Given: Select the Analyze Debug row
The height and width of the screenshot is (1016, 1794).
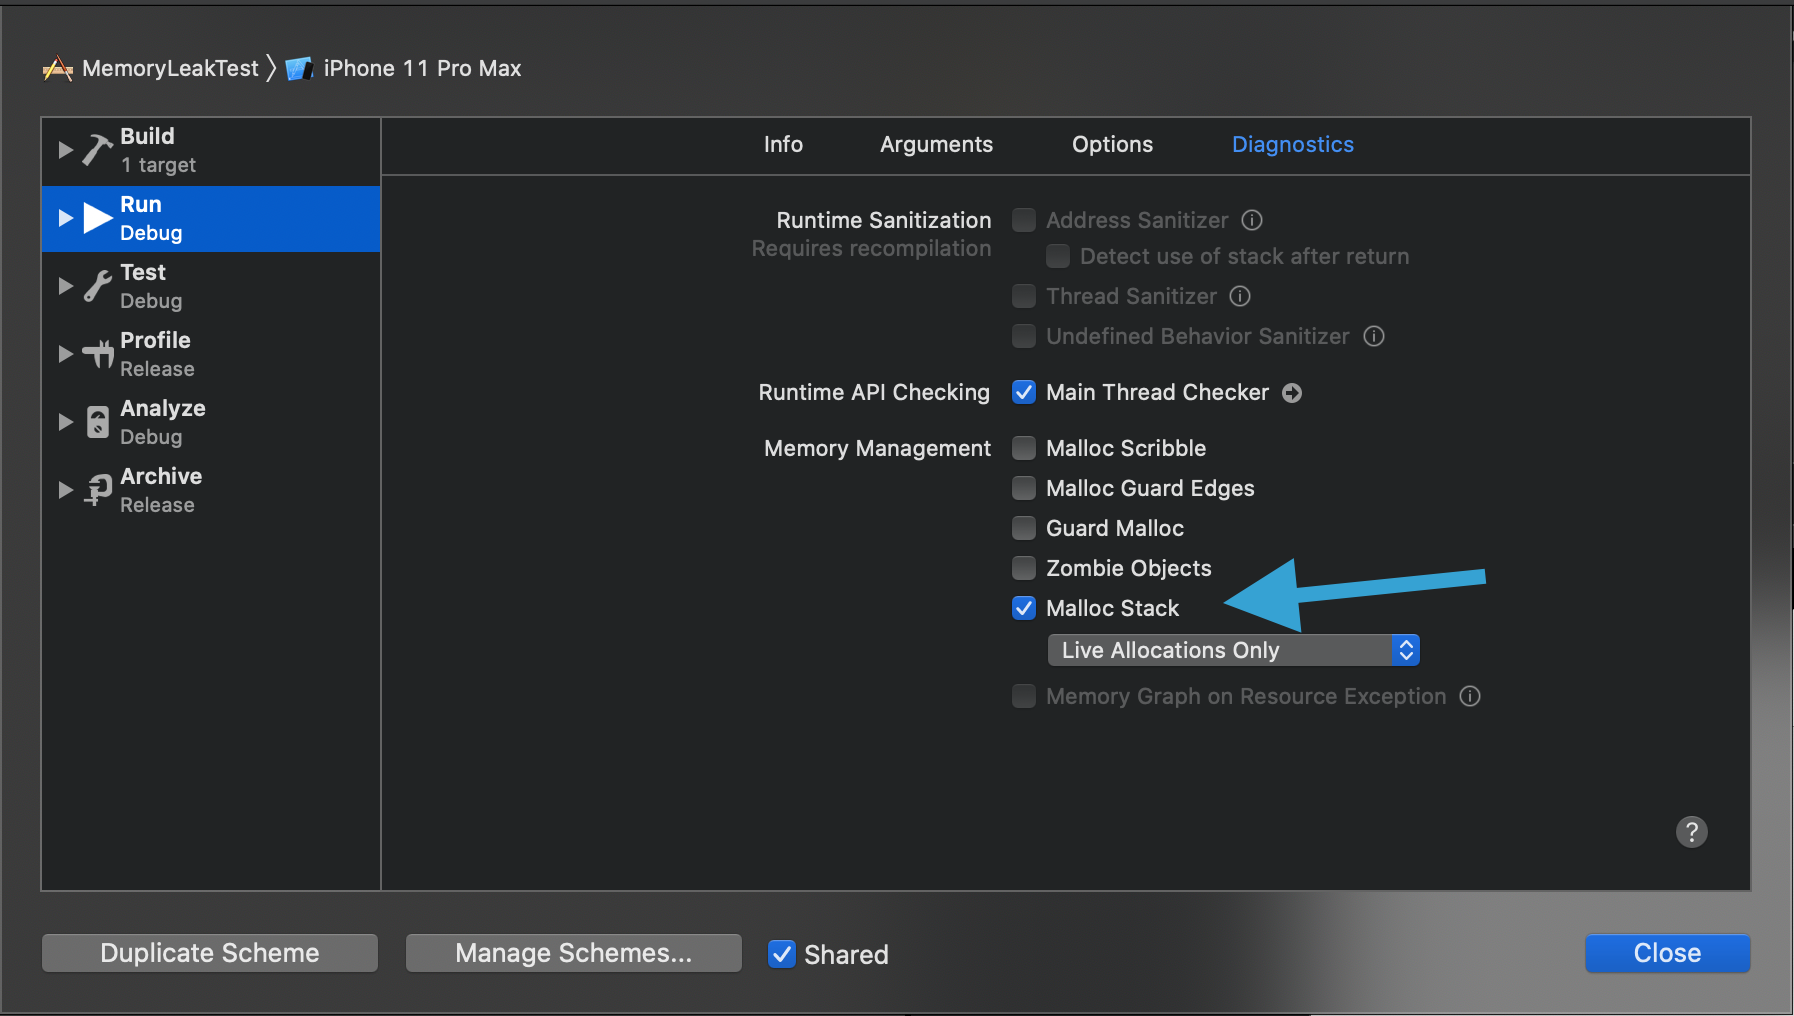Looking at the screenshot, I should click(x=211, y=422).
